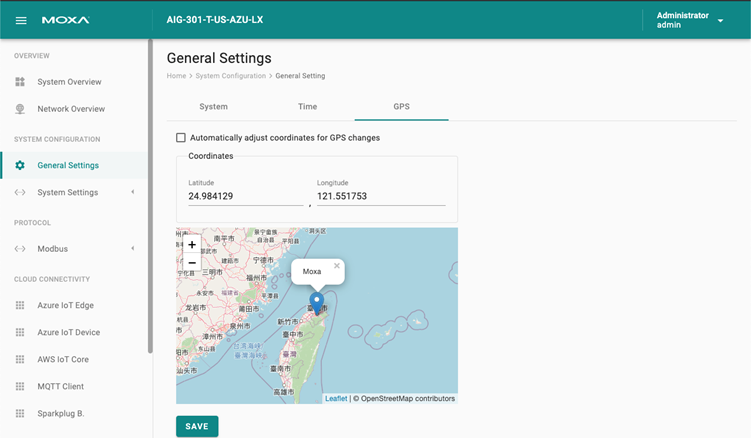Click the System Overview dashboard icon
Viewport: 751px width, 438px height.
pos(20,81)
